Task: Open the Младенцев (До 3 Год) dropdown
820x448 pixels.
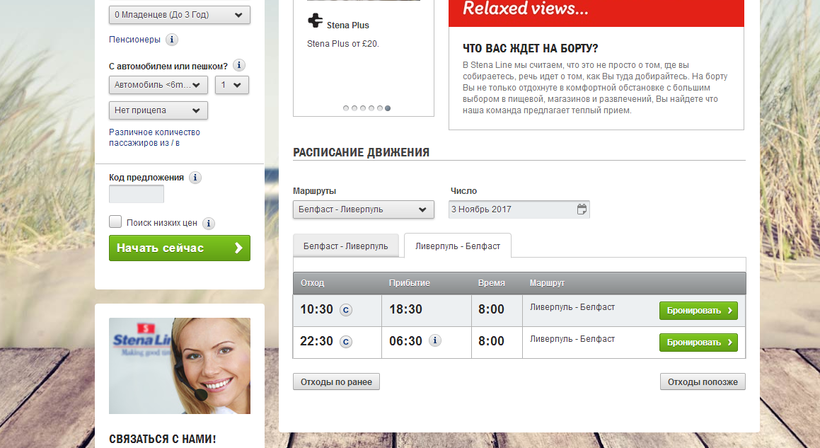Action: [180, 15]
